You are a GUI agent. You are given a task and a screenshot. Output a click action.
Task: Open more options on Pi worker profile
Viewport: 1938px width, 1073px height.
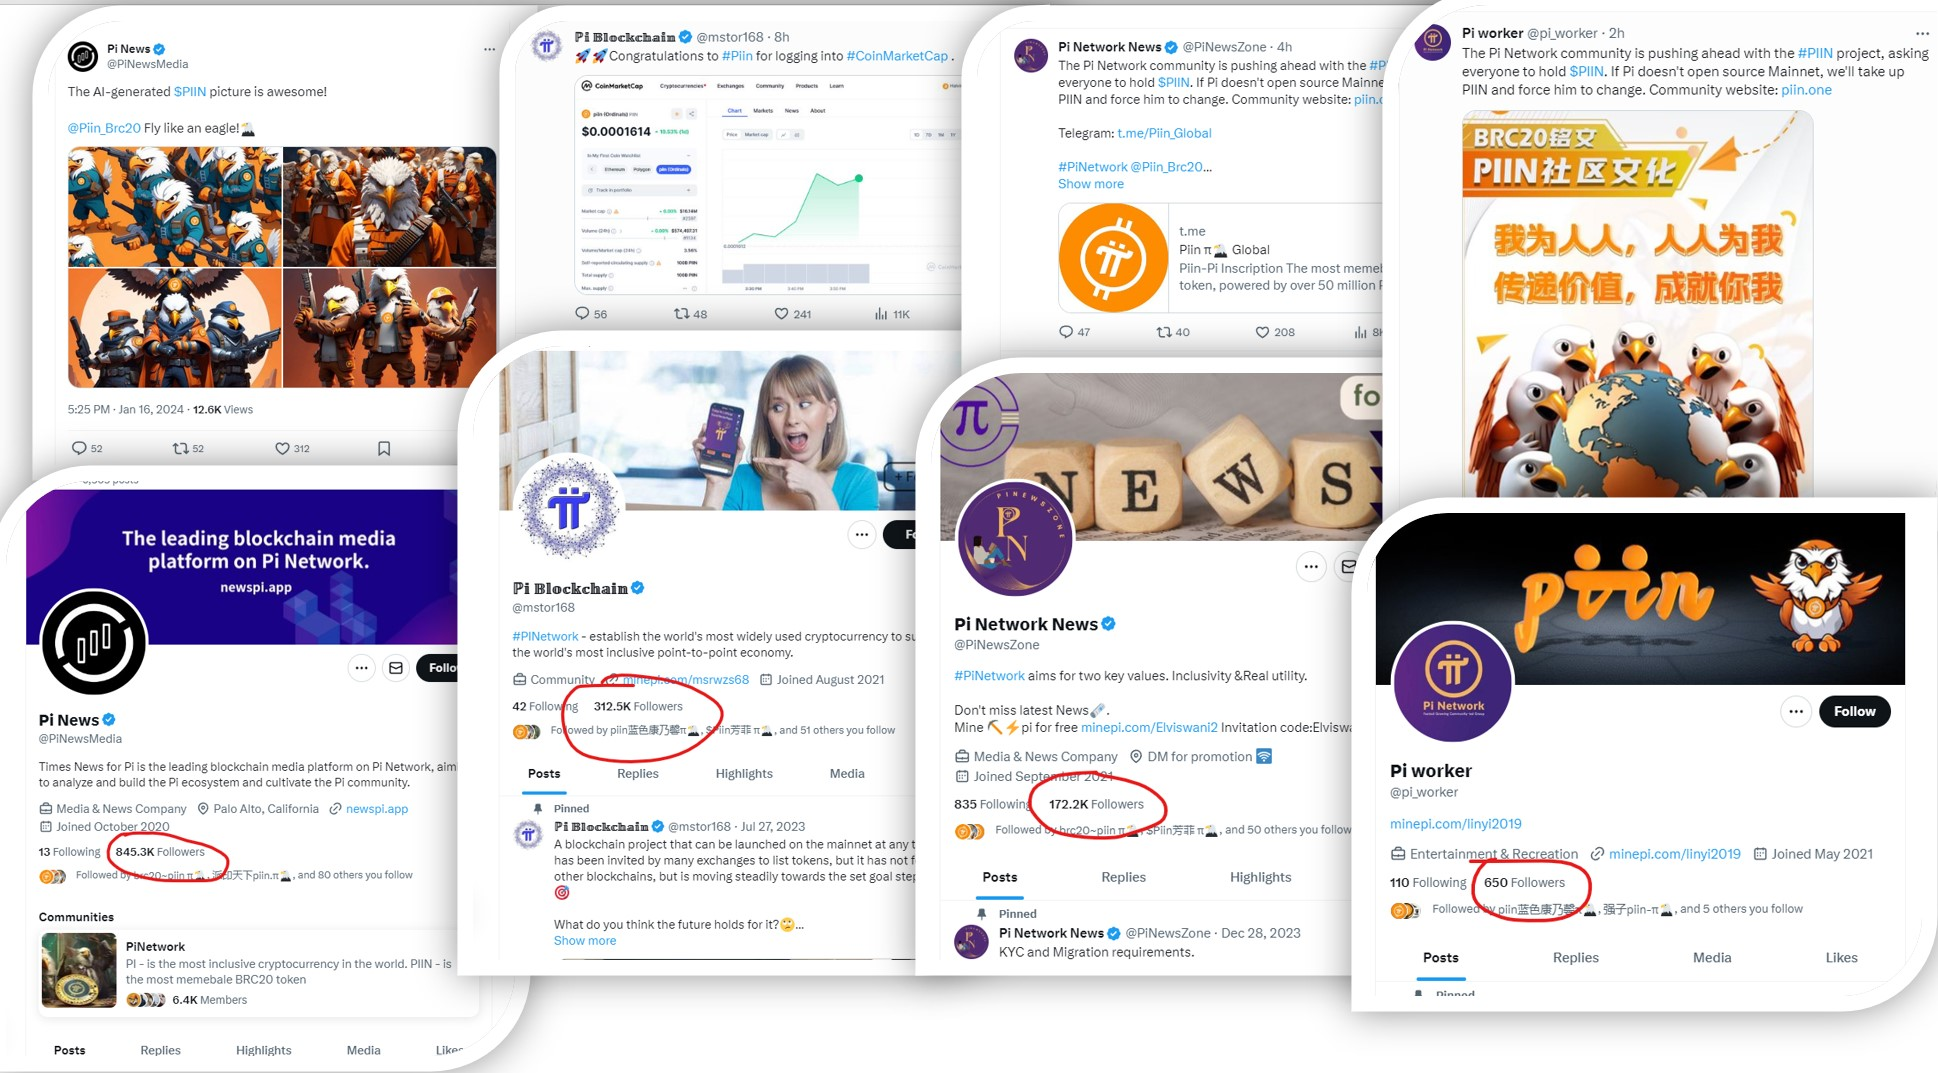(x=1796, y=711)
